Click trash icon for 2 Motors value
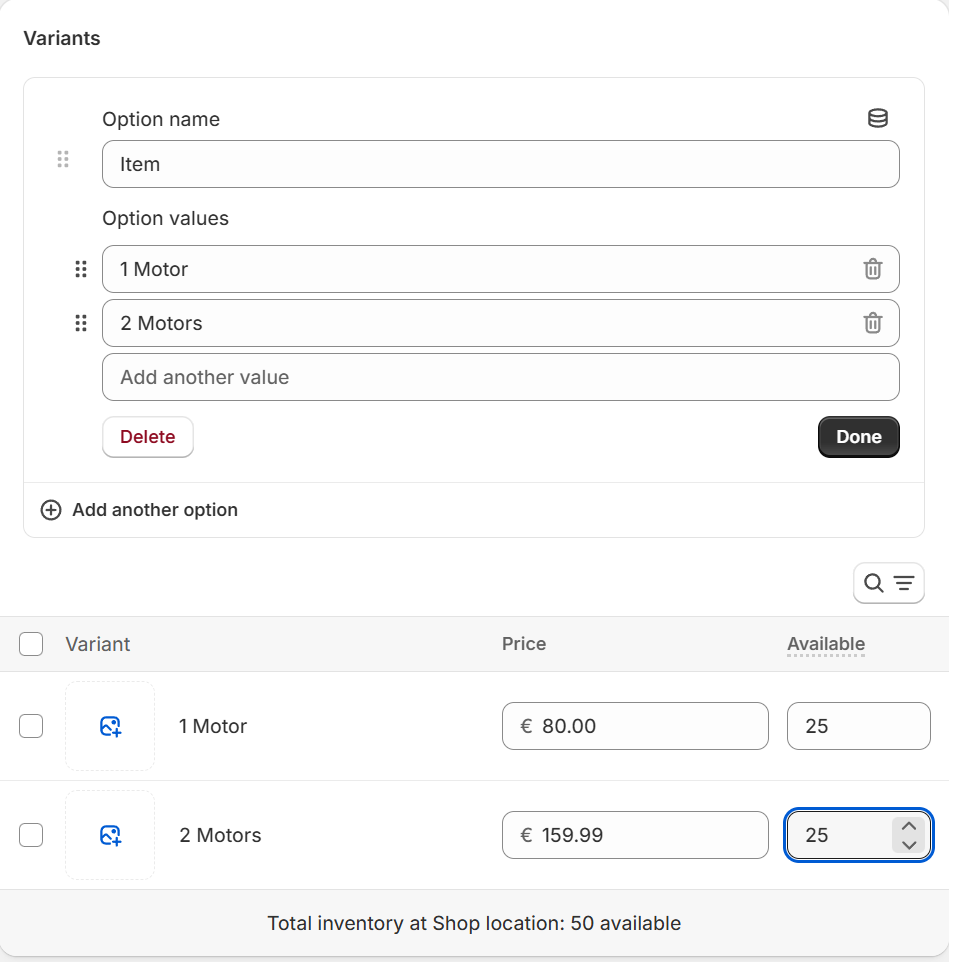The width and height of the screenshot is (958, 962). [x=872, y=323]
